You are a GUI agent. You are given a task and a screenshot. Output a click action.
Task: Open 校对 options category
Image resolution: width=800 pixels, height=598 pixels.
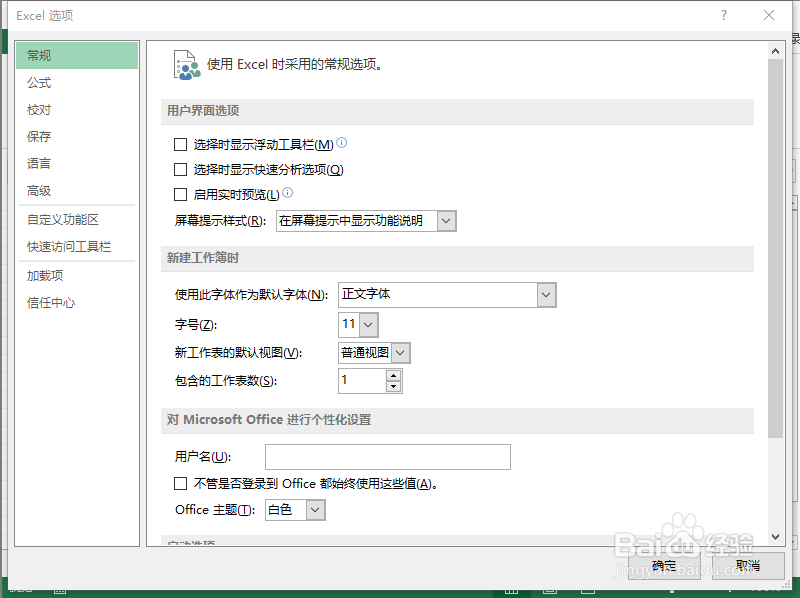click(77, 109)
